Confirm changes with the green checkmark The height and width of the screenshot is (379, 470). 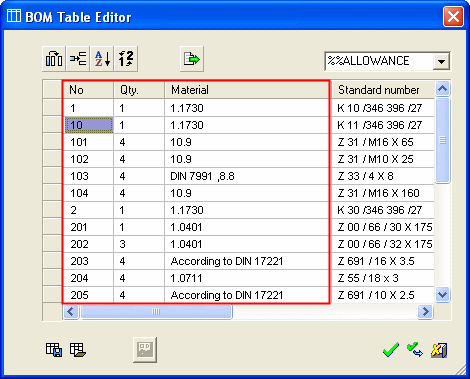[391, 350]
